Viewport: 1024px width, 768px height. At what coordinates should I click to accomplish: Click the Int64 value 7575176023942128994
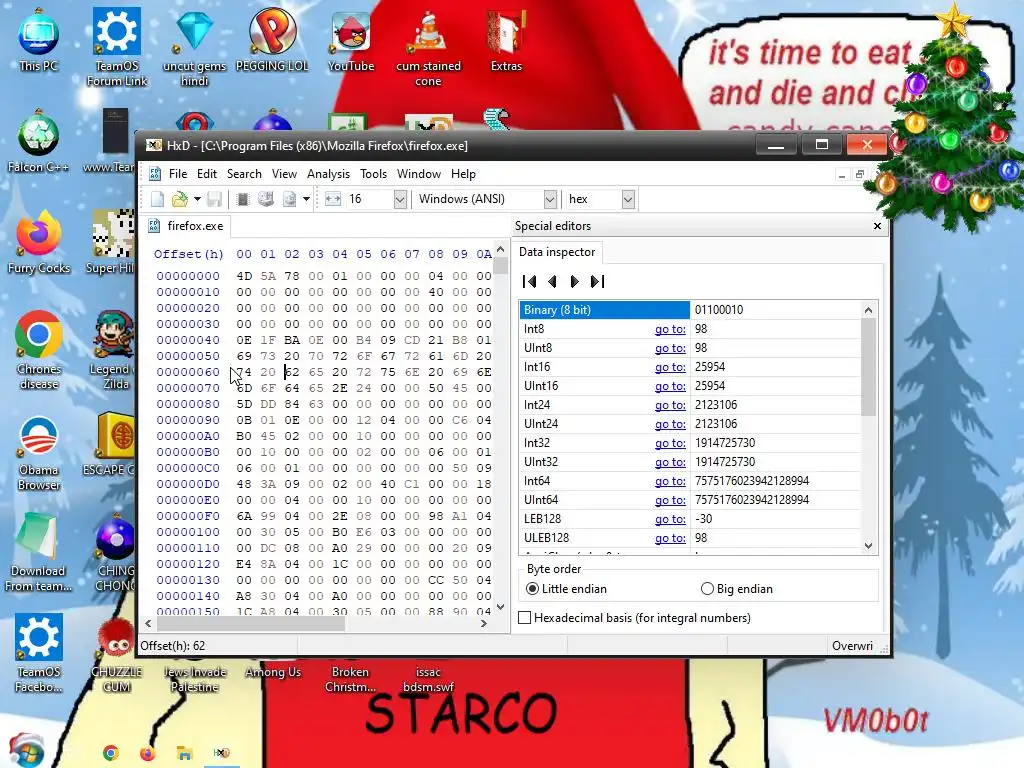pyautogui.click(x=752, y=481)
